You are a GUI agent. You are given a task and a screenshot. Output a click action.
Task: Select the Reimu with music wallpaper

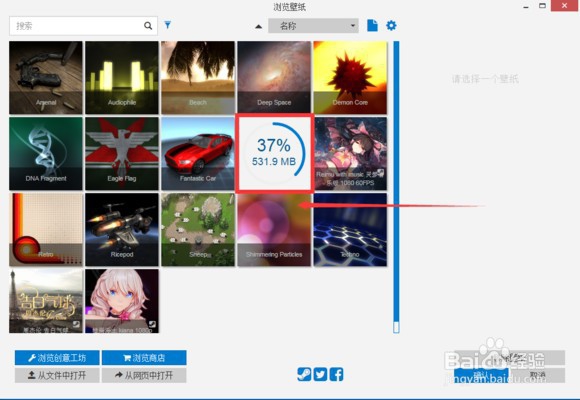(x=350, y=154)
